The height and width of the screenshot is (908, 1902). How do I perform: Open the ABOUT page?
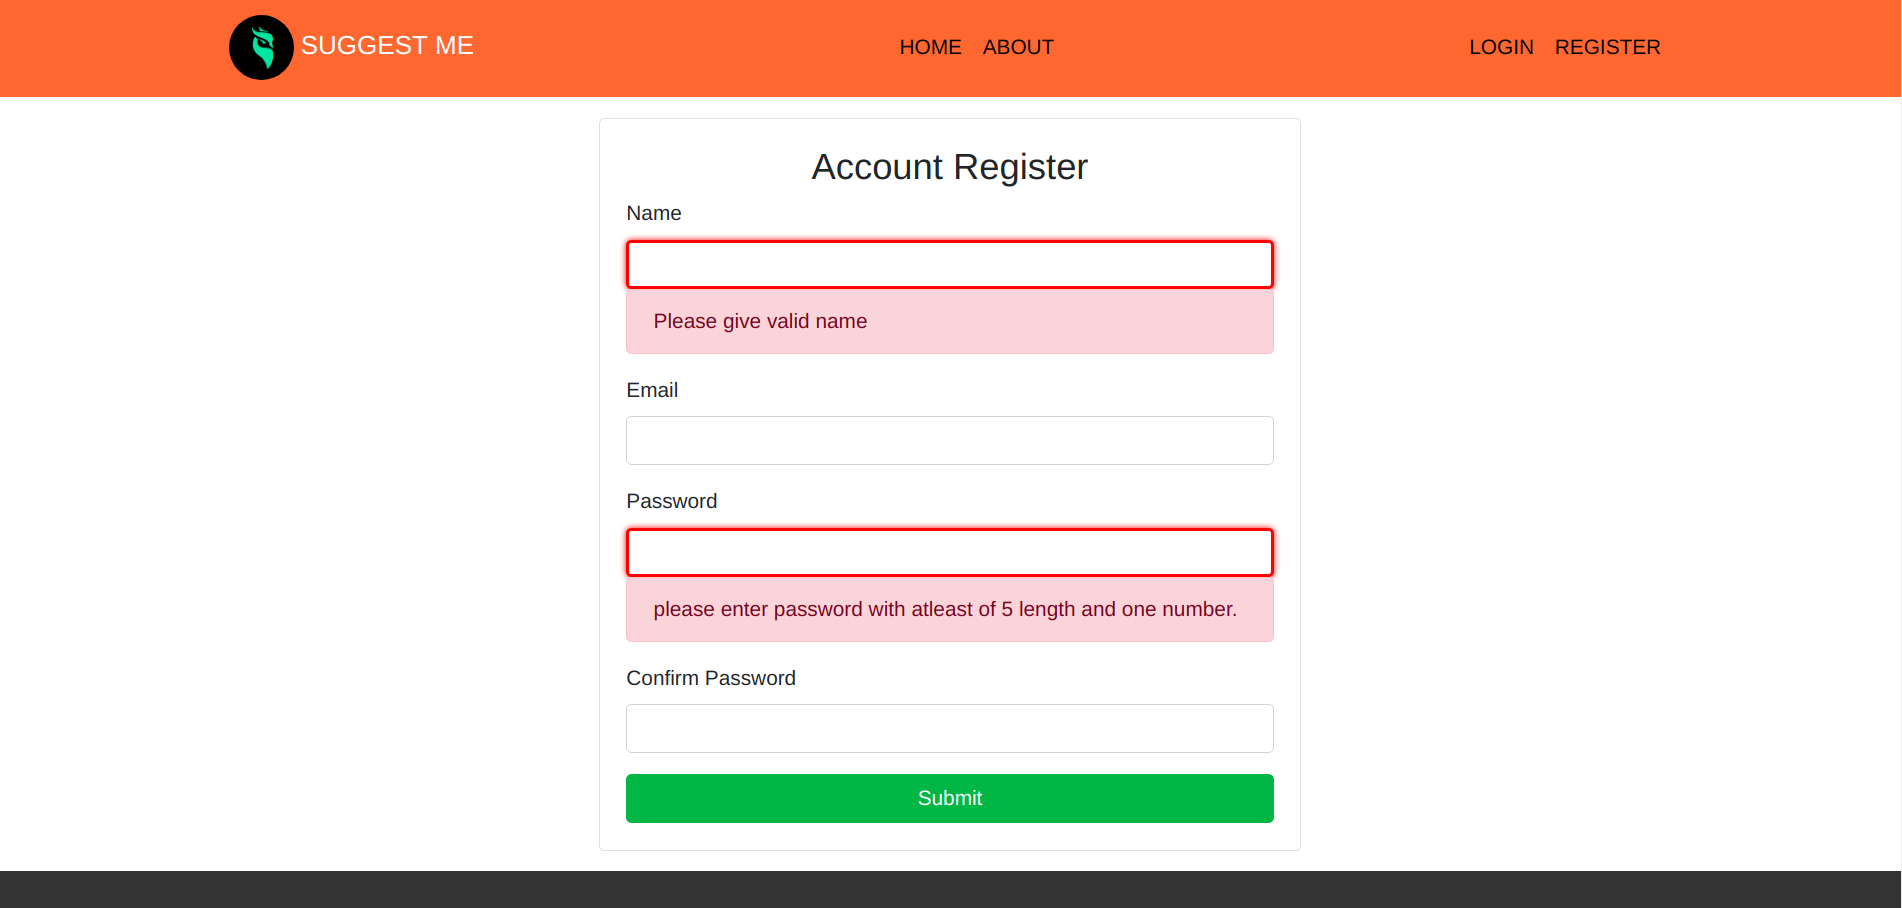coord(1018,47)
